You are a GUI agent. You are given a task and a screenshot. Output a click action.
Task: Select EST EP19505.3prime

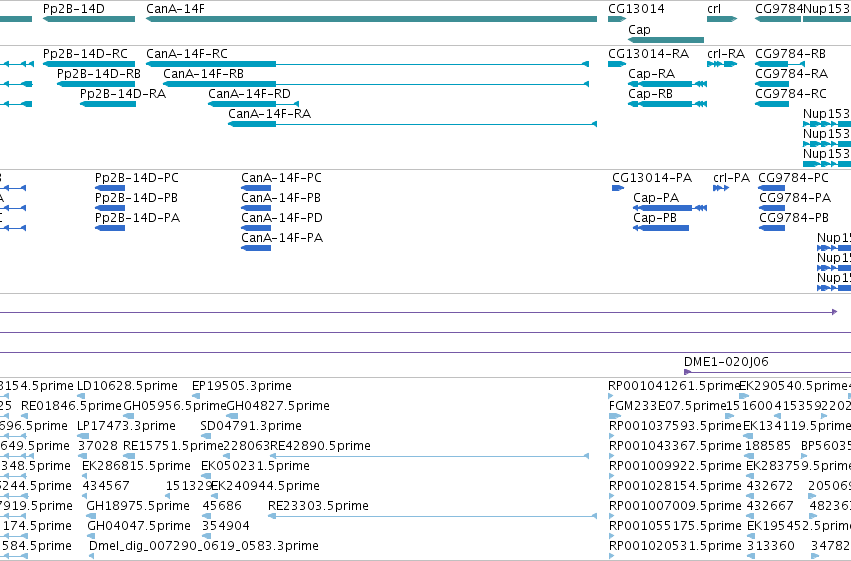tap(196, 396)
